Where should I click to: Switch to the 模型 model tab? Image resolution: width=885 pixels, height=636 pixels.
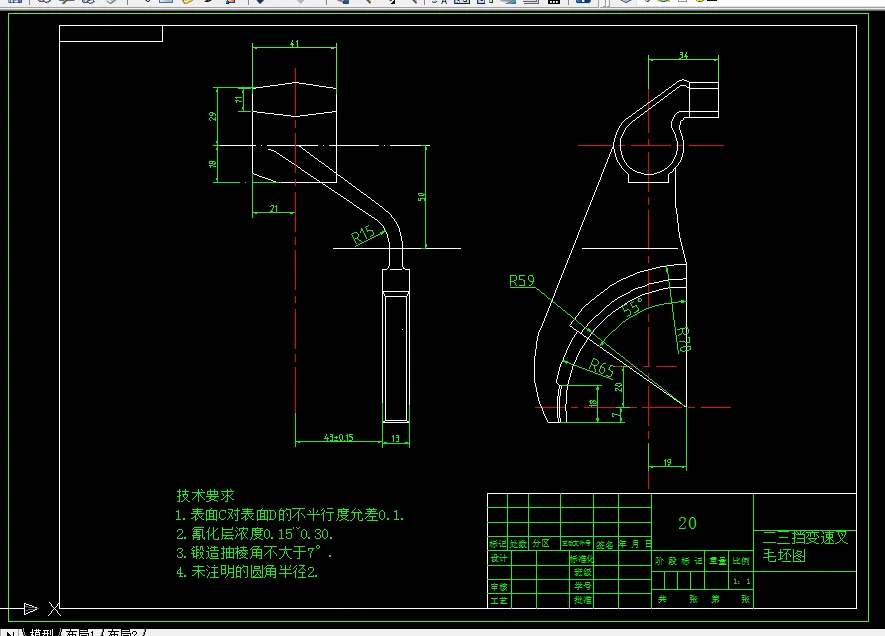(x=41, y=633)
